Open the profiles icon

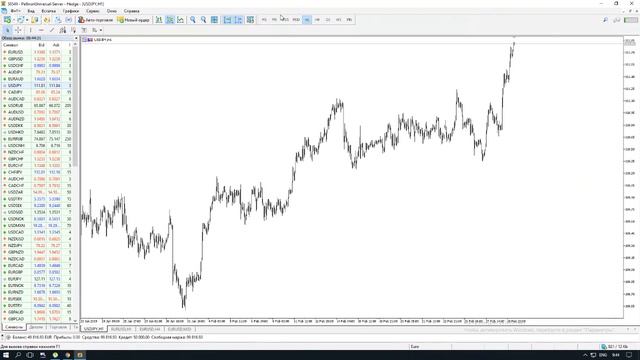20,20
